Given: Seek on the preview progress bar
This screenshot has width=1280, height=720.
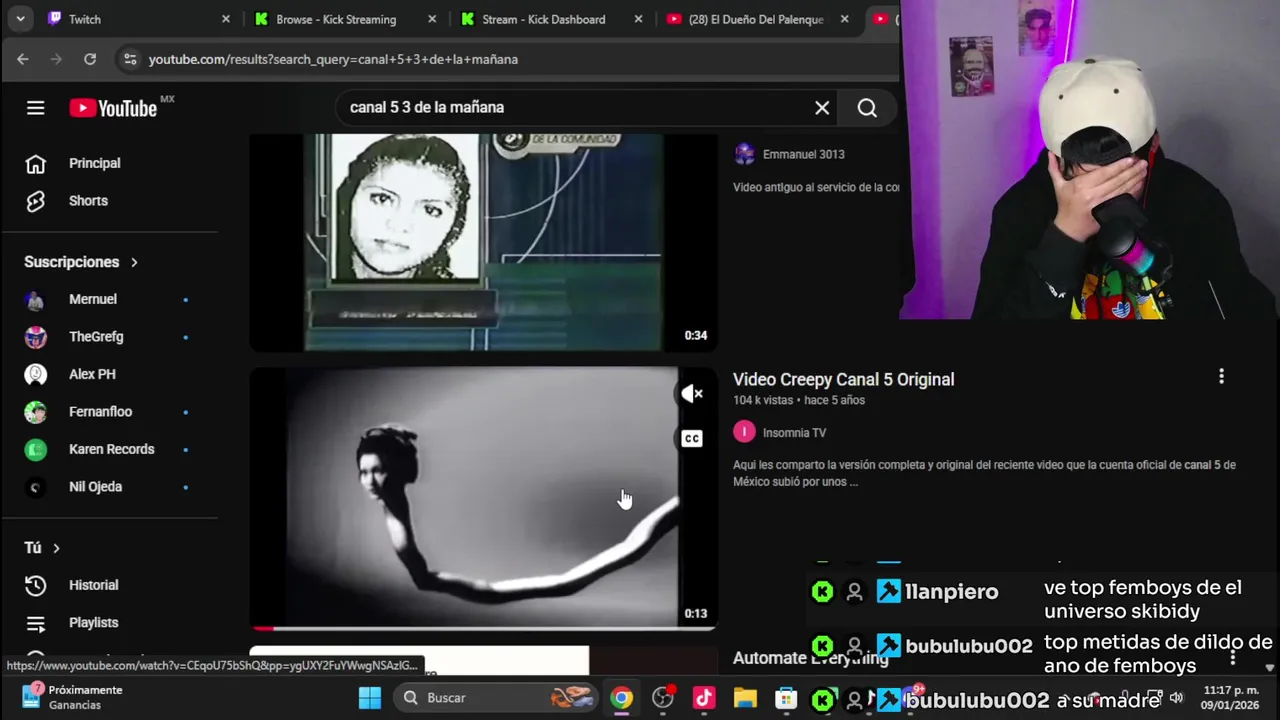Looking at the screenshot, I should (483, 628).
